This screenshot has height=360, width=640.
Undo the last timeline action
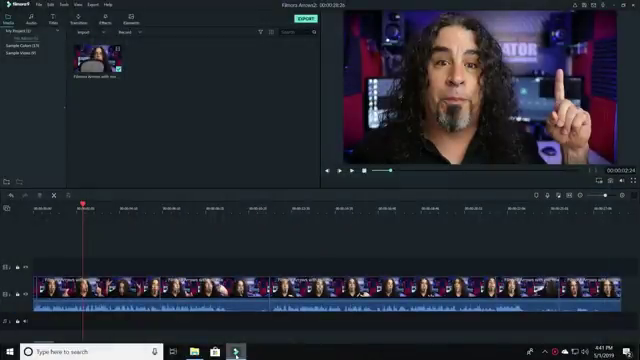pyautogui.click(x=11, y=196)
